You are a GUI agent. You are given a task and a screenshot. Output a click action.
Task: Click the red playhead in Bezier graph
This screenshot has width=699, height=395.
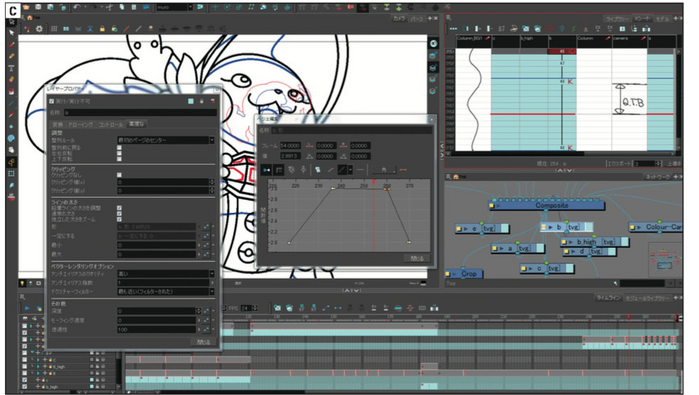click(374, 215)
